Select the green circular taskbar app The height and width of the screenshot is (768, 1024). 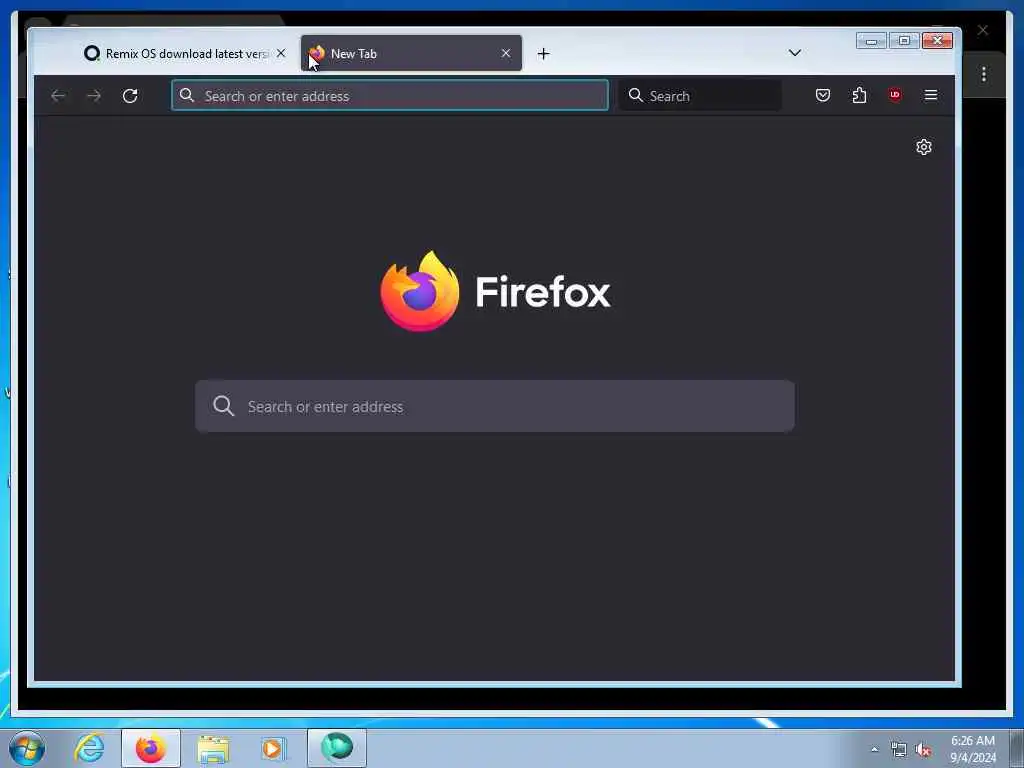pyautogui.click(x=337, y=748)
